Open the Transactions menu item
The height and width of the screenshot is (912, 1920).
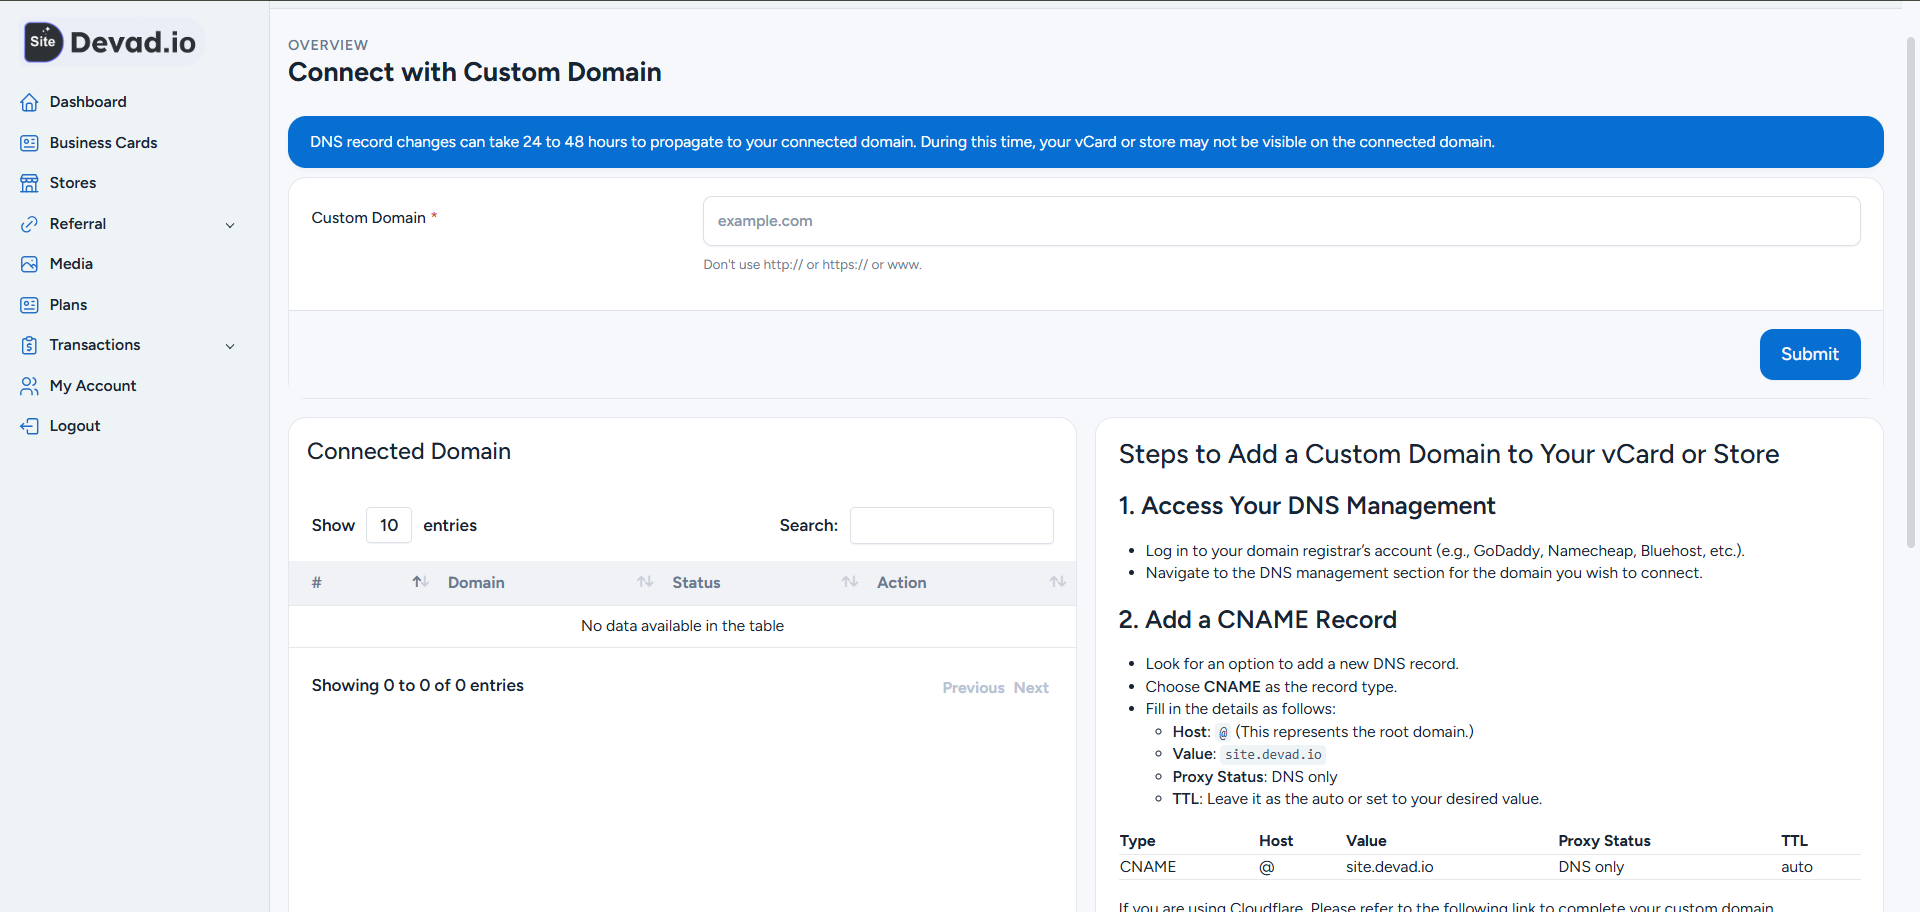tap(95, 344)
